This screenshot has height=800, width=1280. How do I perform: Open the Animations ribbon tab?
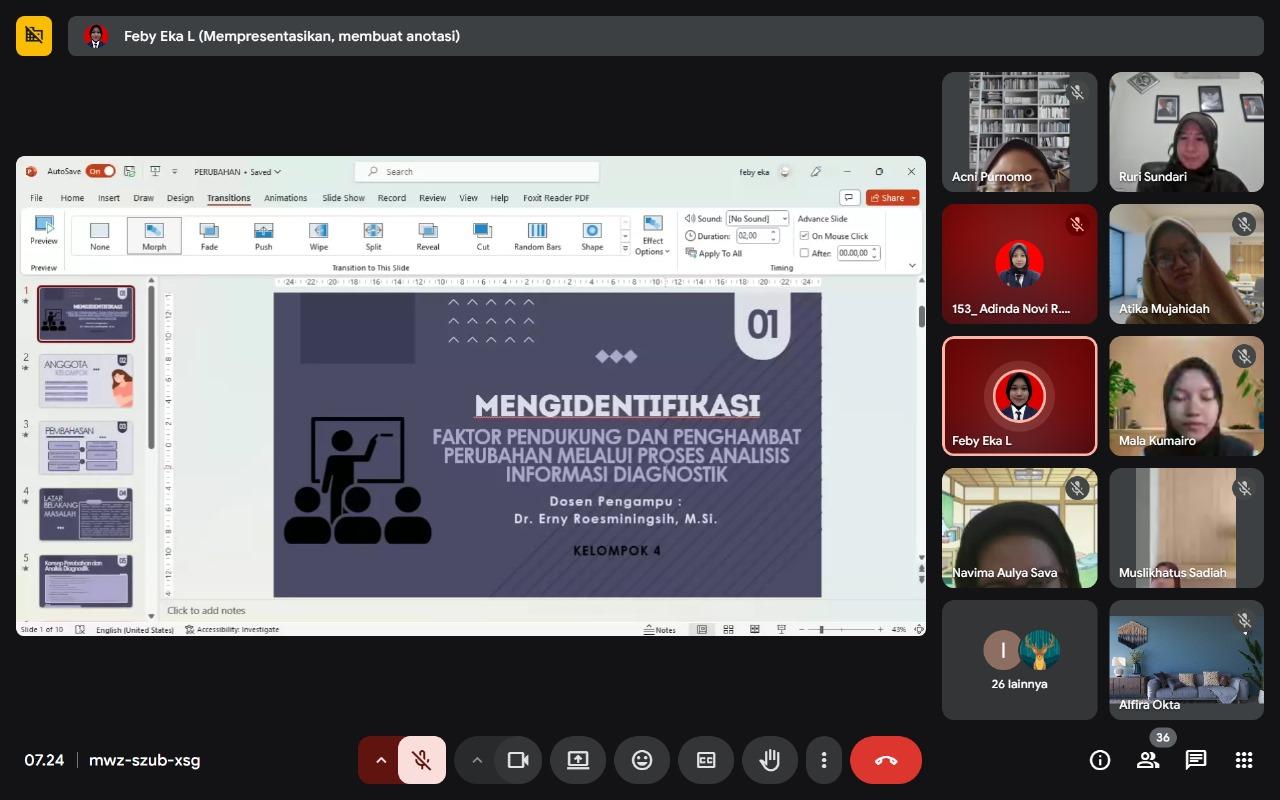pos(285,198)
